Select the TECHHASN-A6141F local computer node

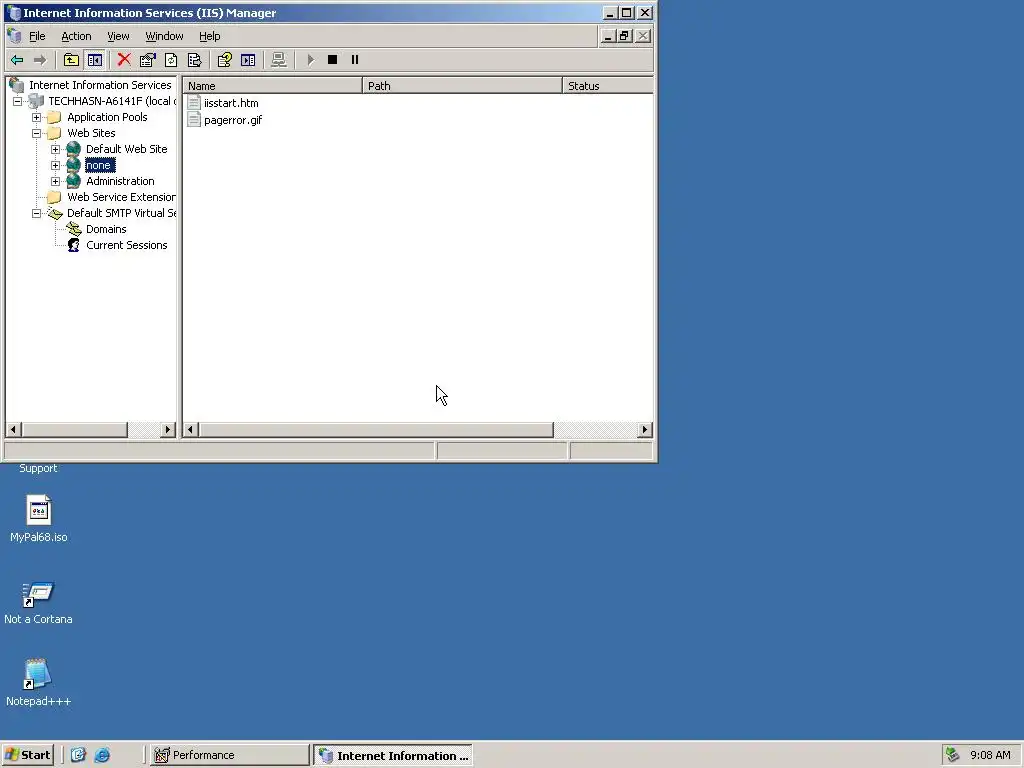coord(111,101)
